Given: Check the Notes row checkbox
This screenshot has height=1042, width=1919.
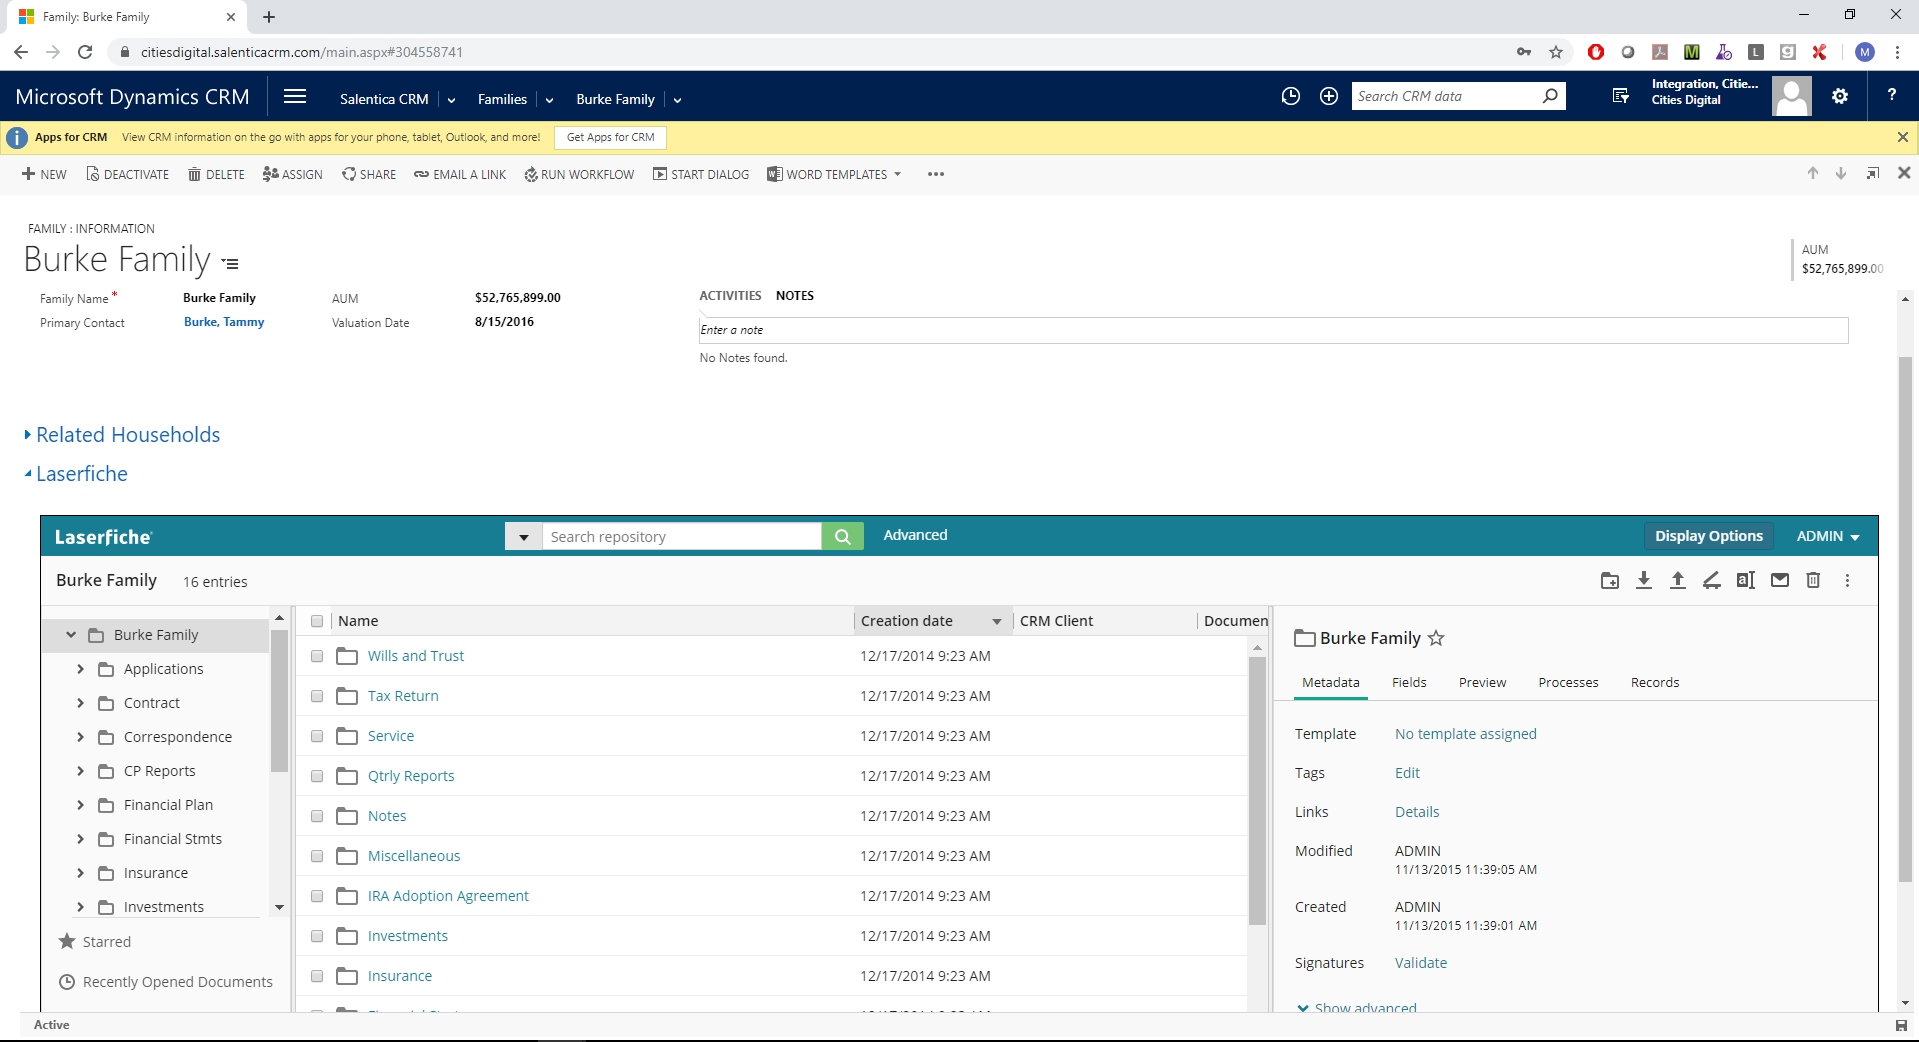Looking at the screenshot, I should tap(317, 816).
